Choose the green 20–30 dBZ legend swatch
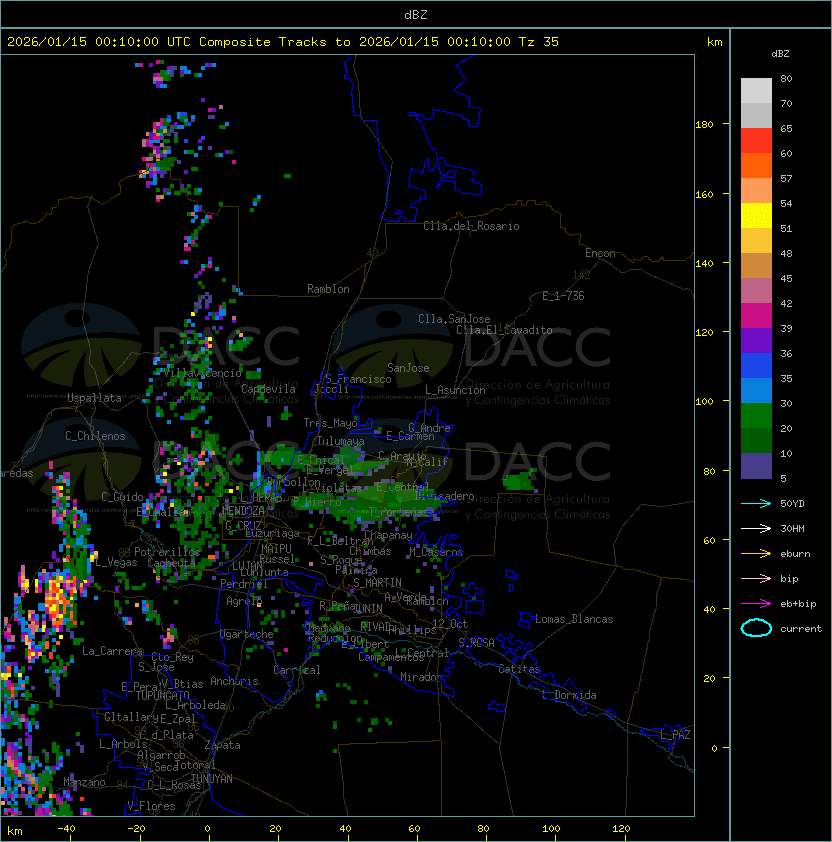 (756, 416)
